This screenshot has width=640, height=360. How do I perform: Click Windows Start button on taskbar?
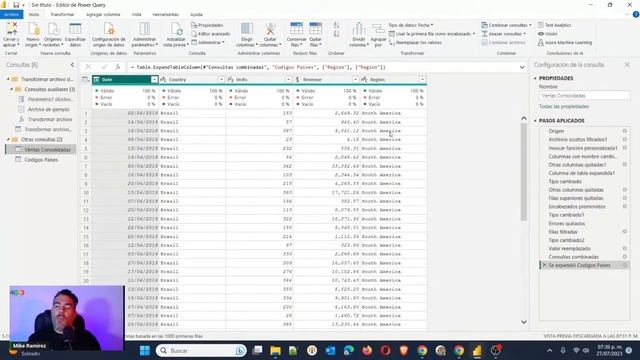pyautogui.click(x=144, y=351)
